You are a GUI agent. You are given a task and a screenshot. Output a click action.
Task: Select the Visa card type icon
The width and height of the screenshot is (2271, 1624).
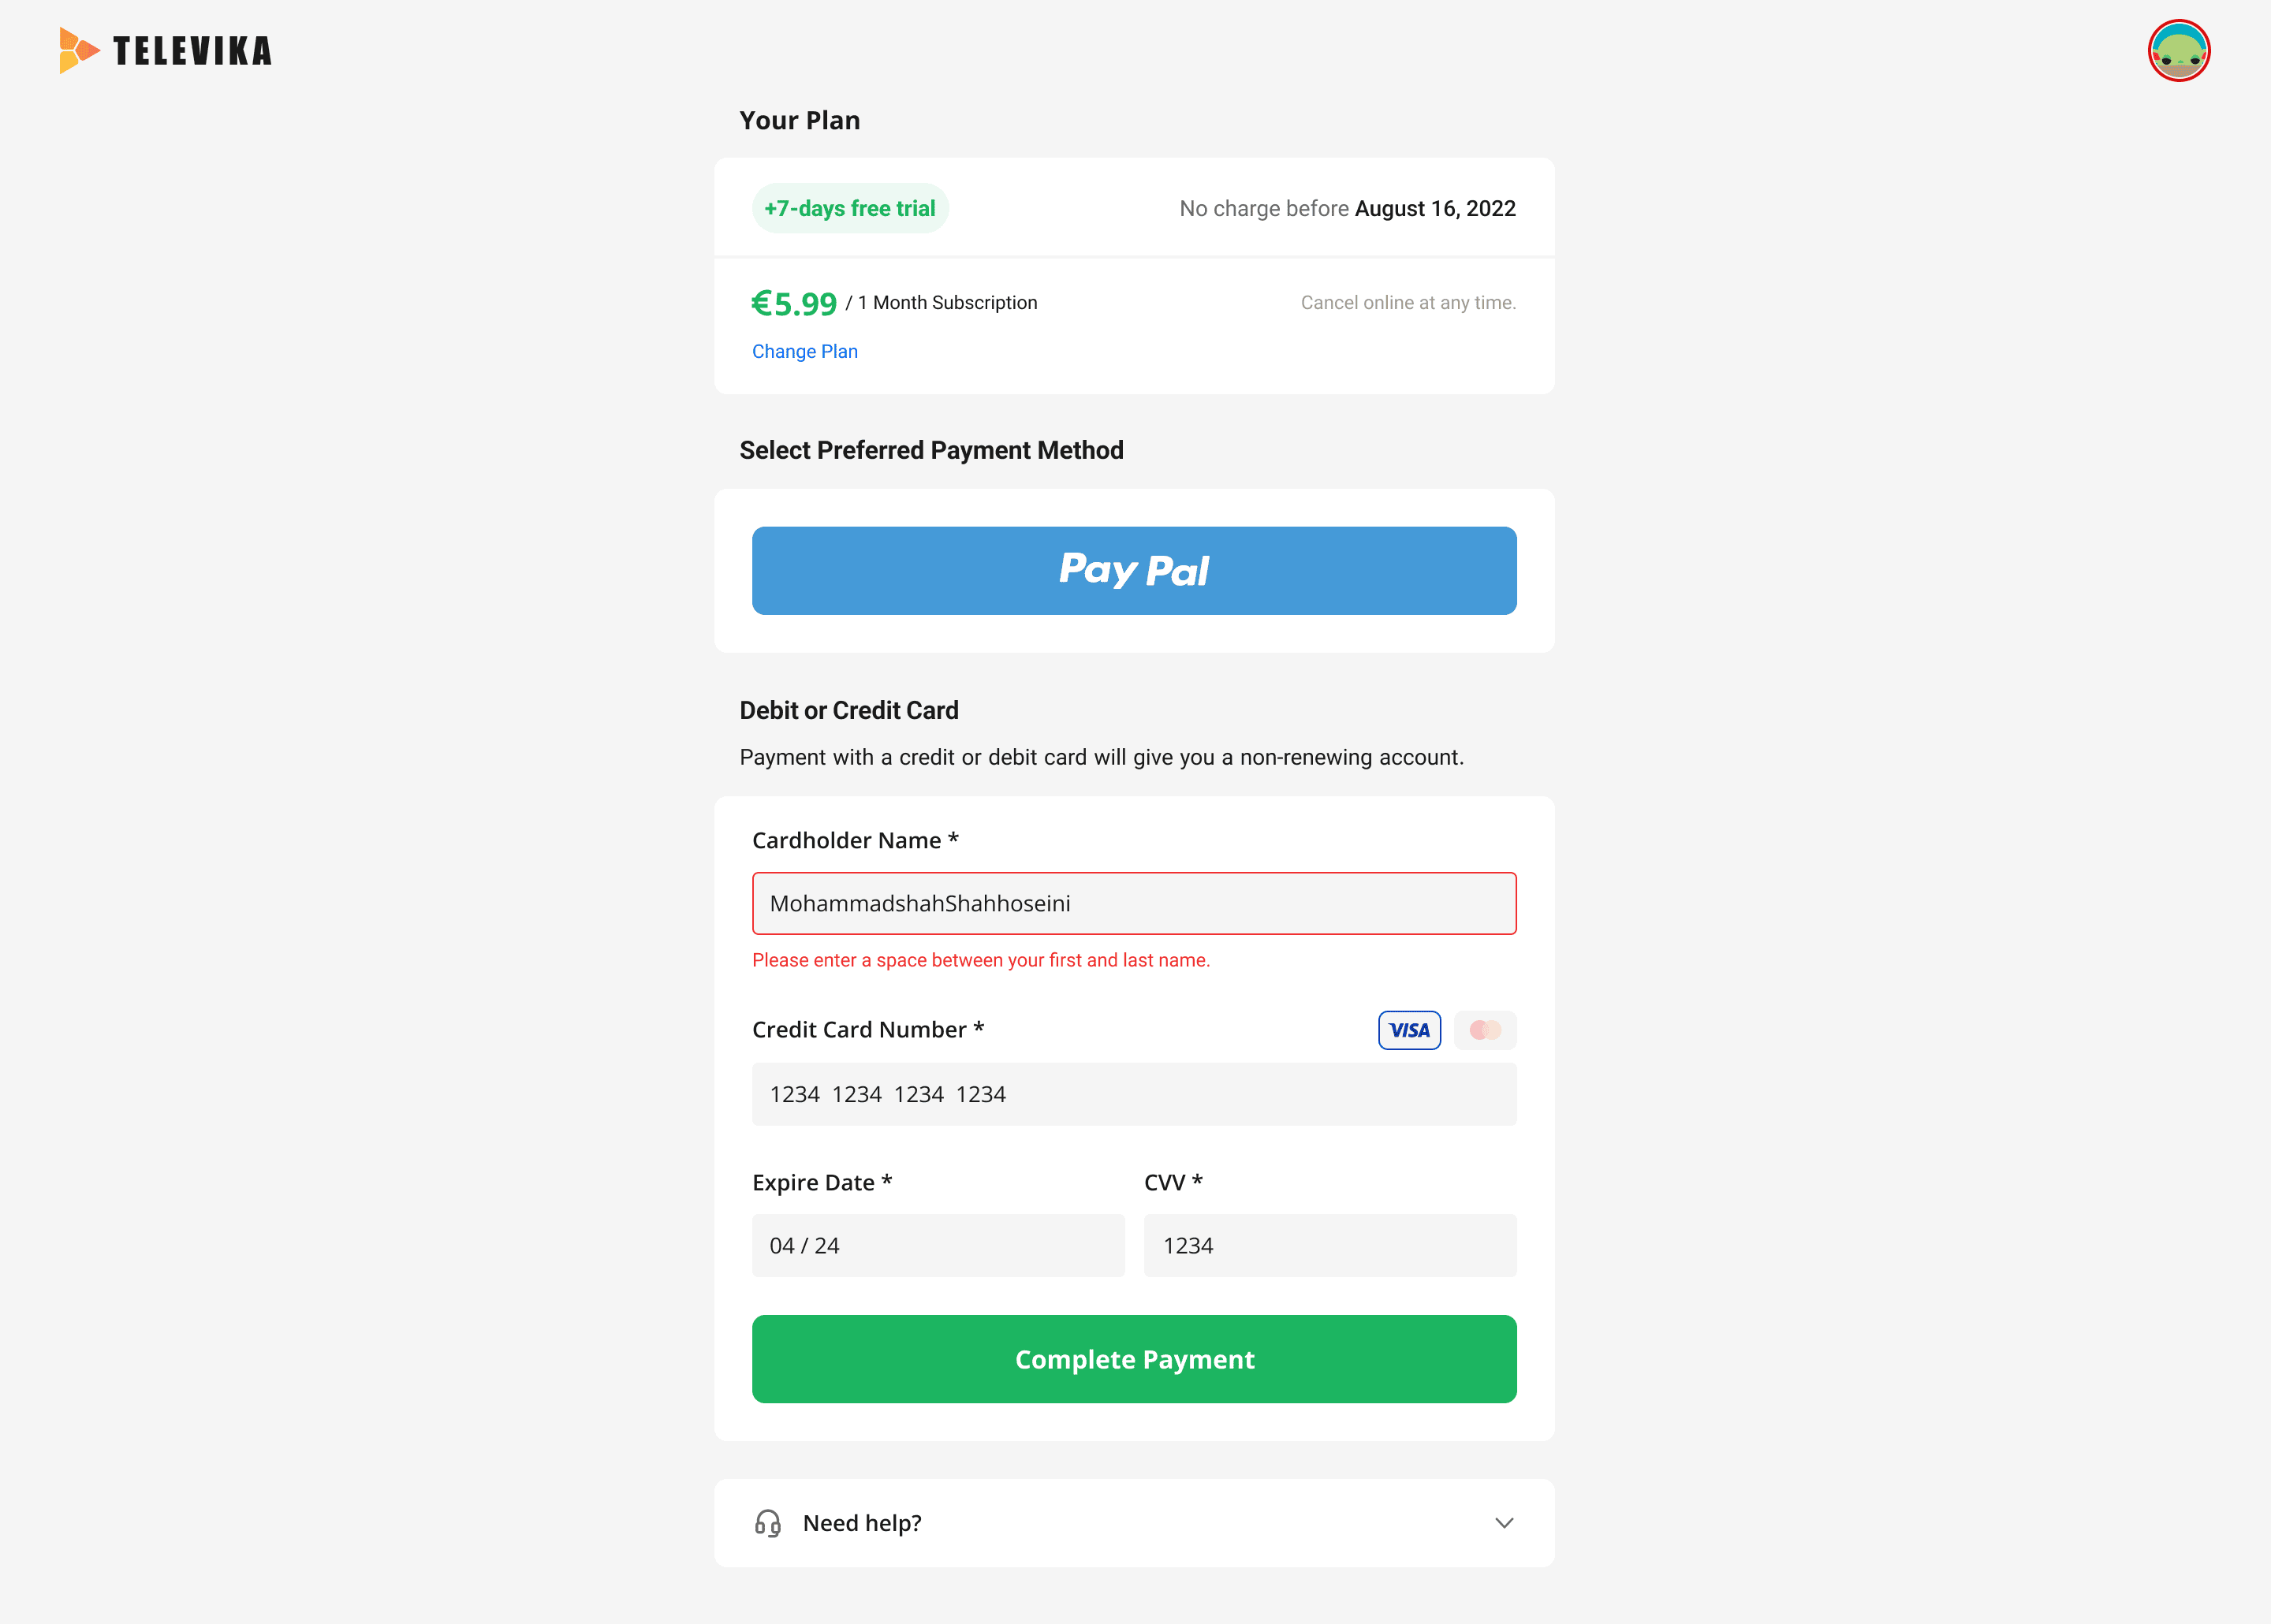click(x=1409, y=1030)
